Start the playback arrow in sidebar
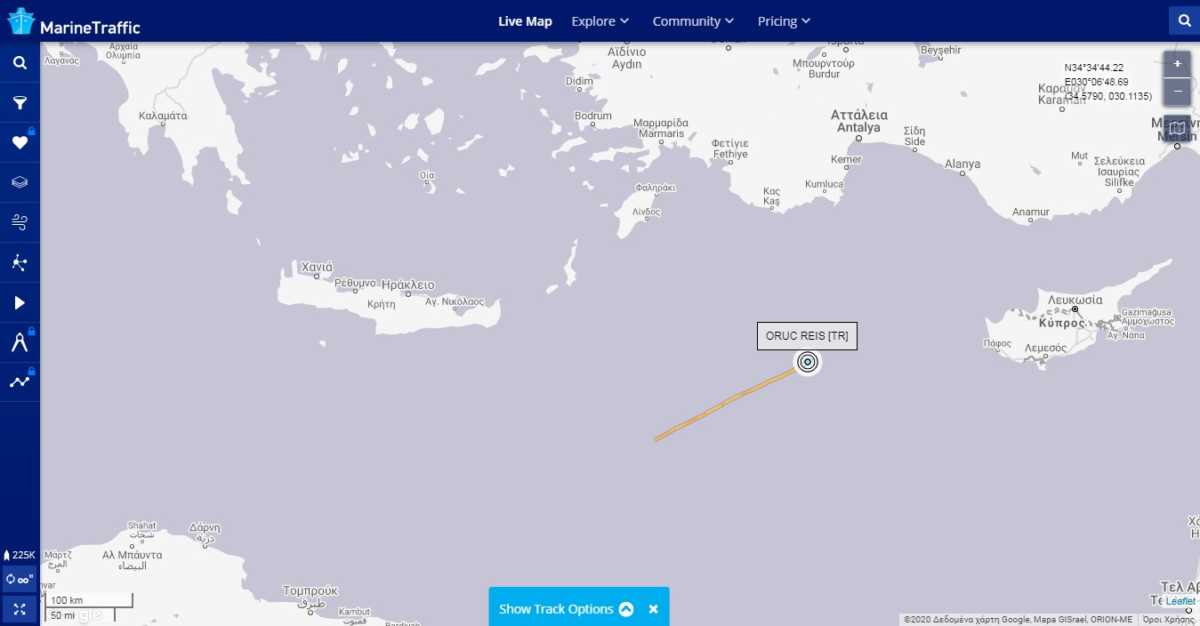Image resolution: width=1200 pixels, height=626 pixels. click(19, 302)
